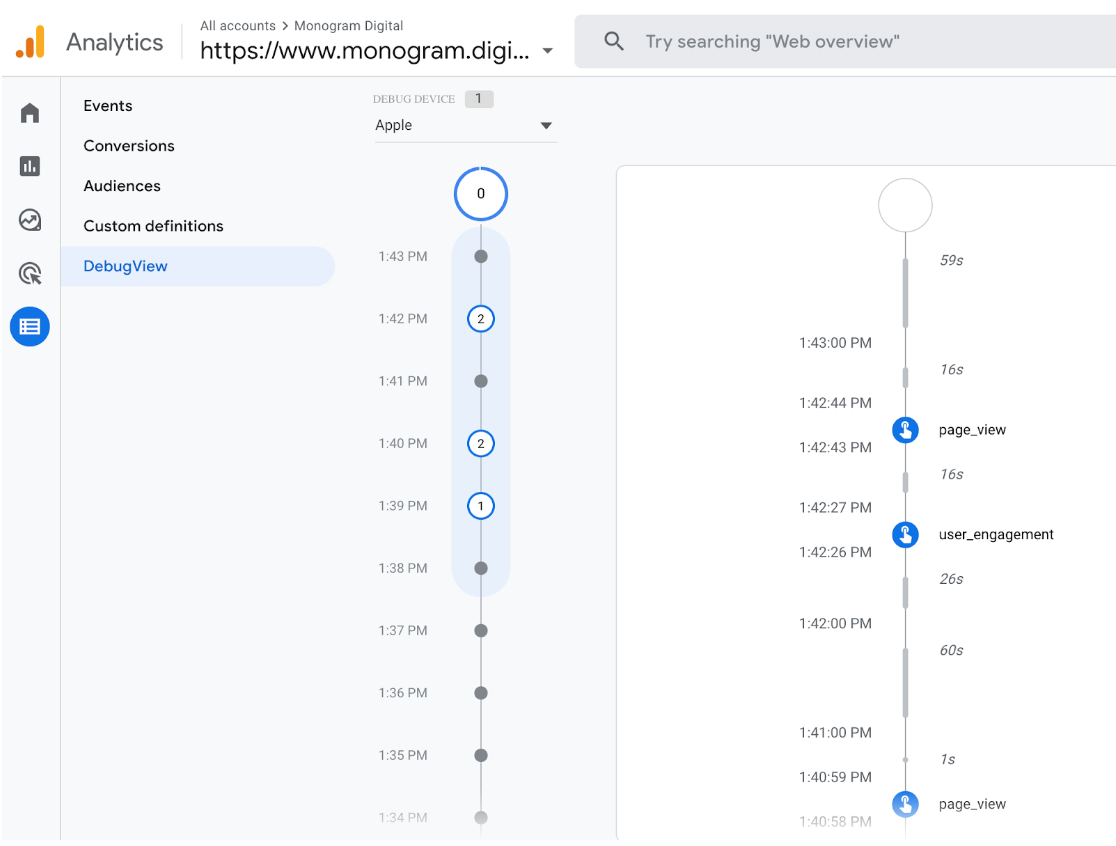Open the Audiences menu item

pos(122,186)
